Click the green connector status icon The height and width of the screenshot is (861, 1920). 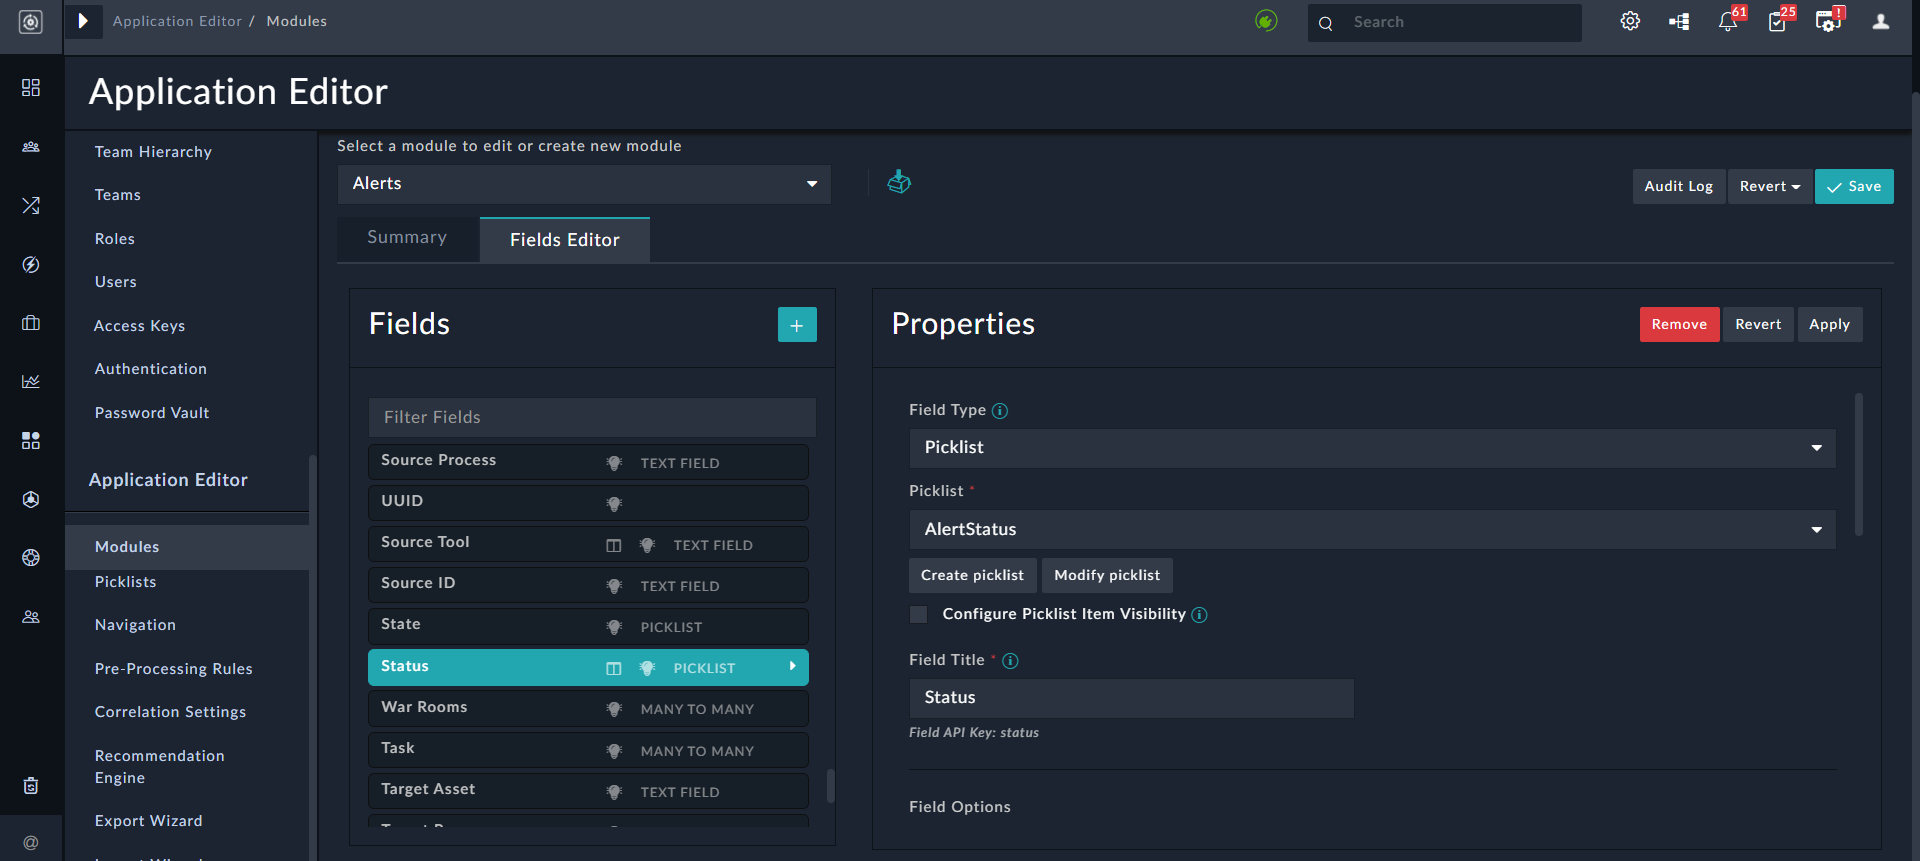tap(1266, 21)
